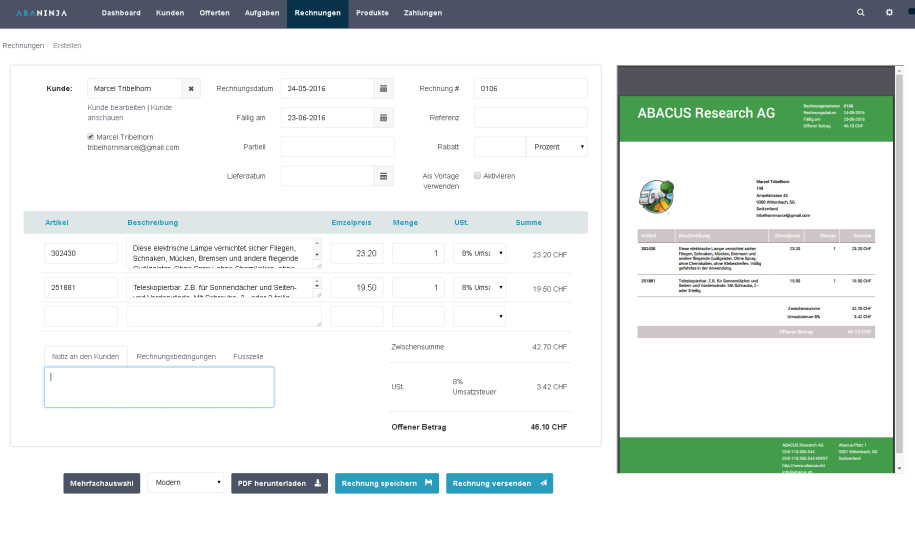Viewport: 915px width, 534px height.
Task: Click Kunde anschauen link
Action: click(130, 113)
